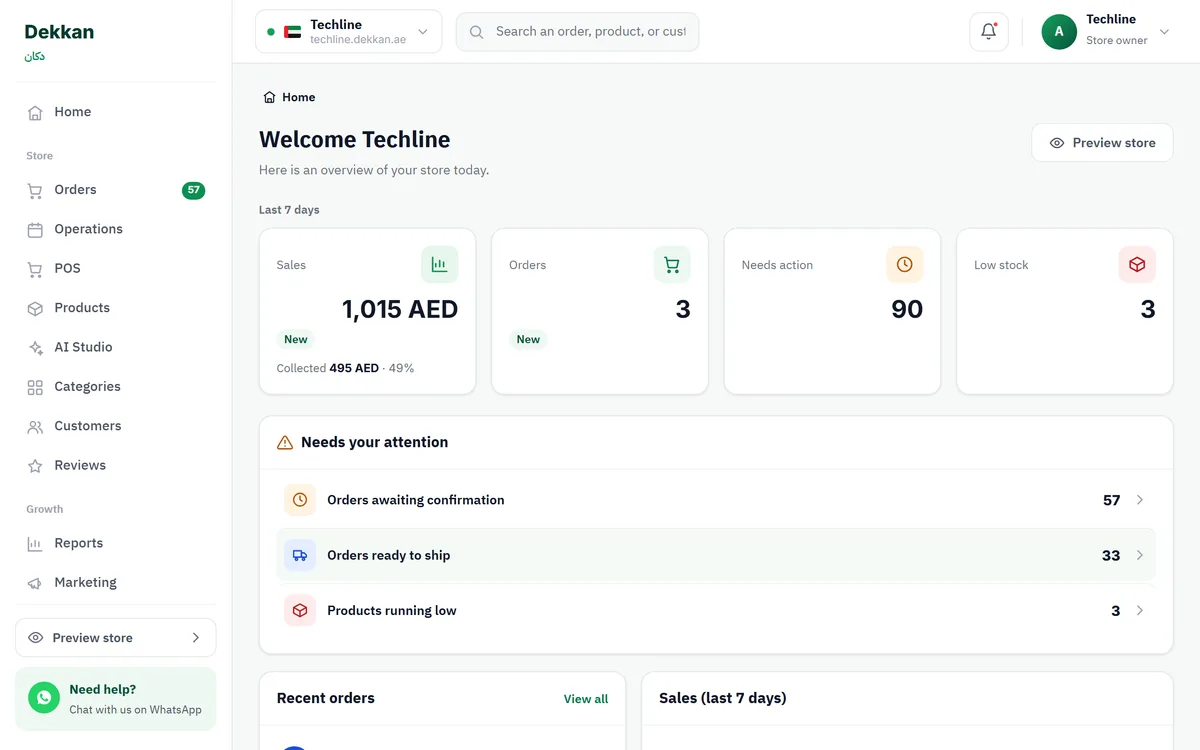Click the Dekkan logo text

point(59,32)
